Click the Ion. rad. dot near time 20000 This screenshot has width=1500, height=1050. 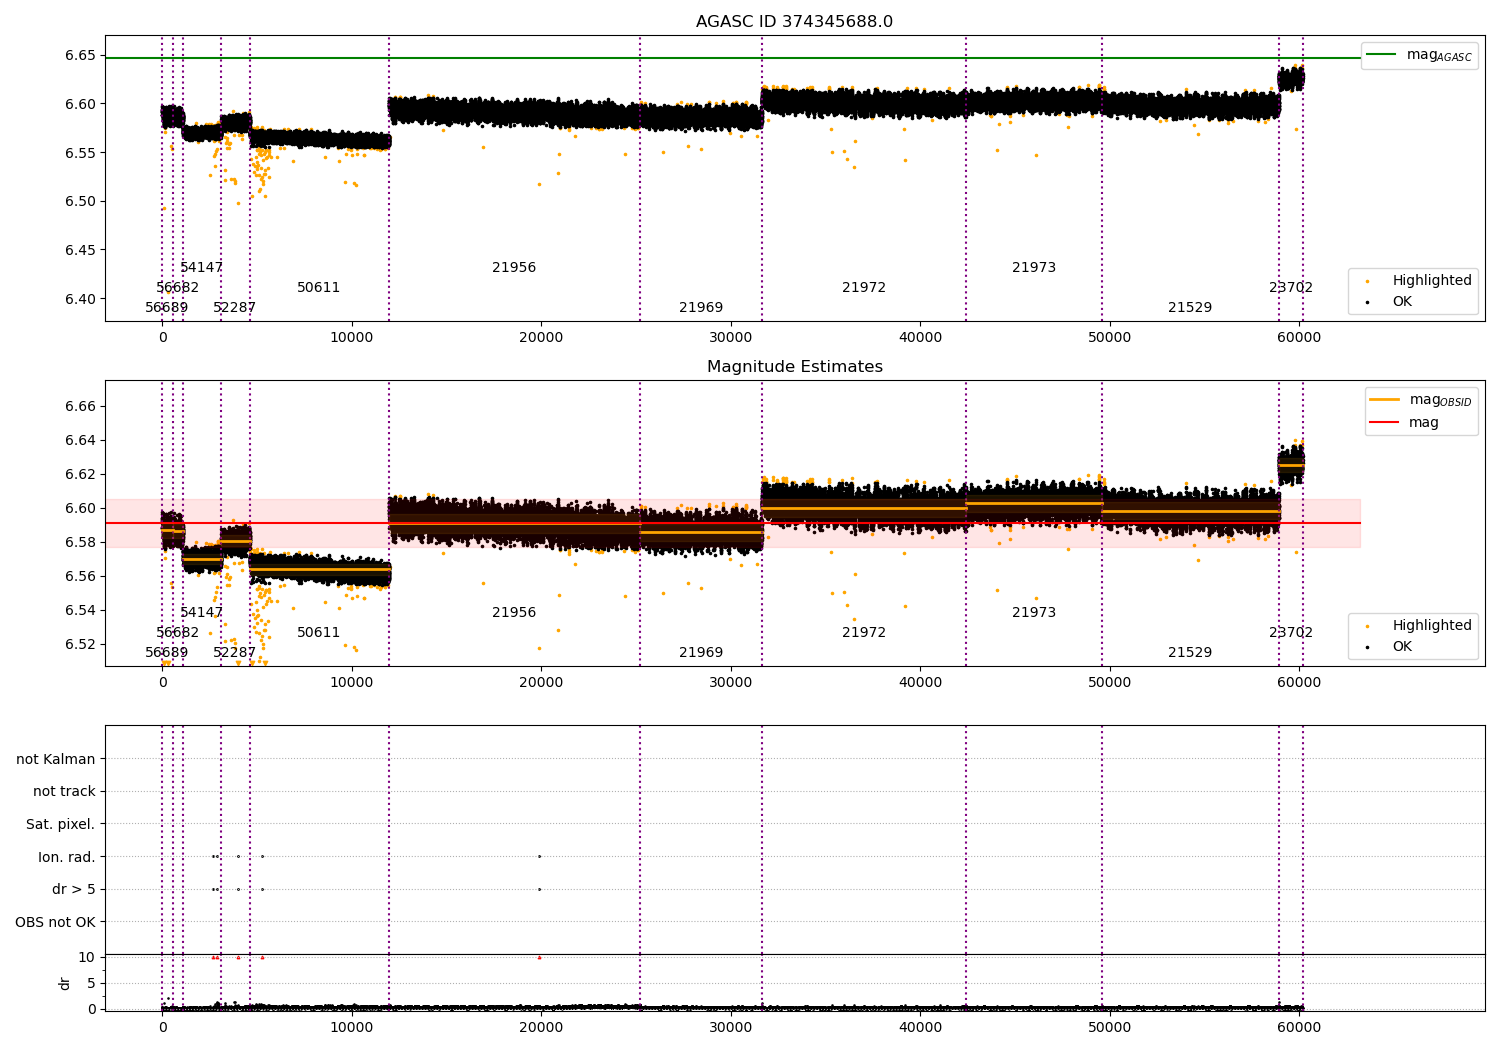[539, 856]
